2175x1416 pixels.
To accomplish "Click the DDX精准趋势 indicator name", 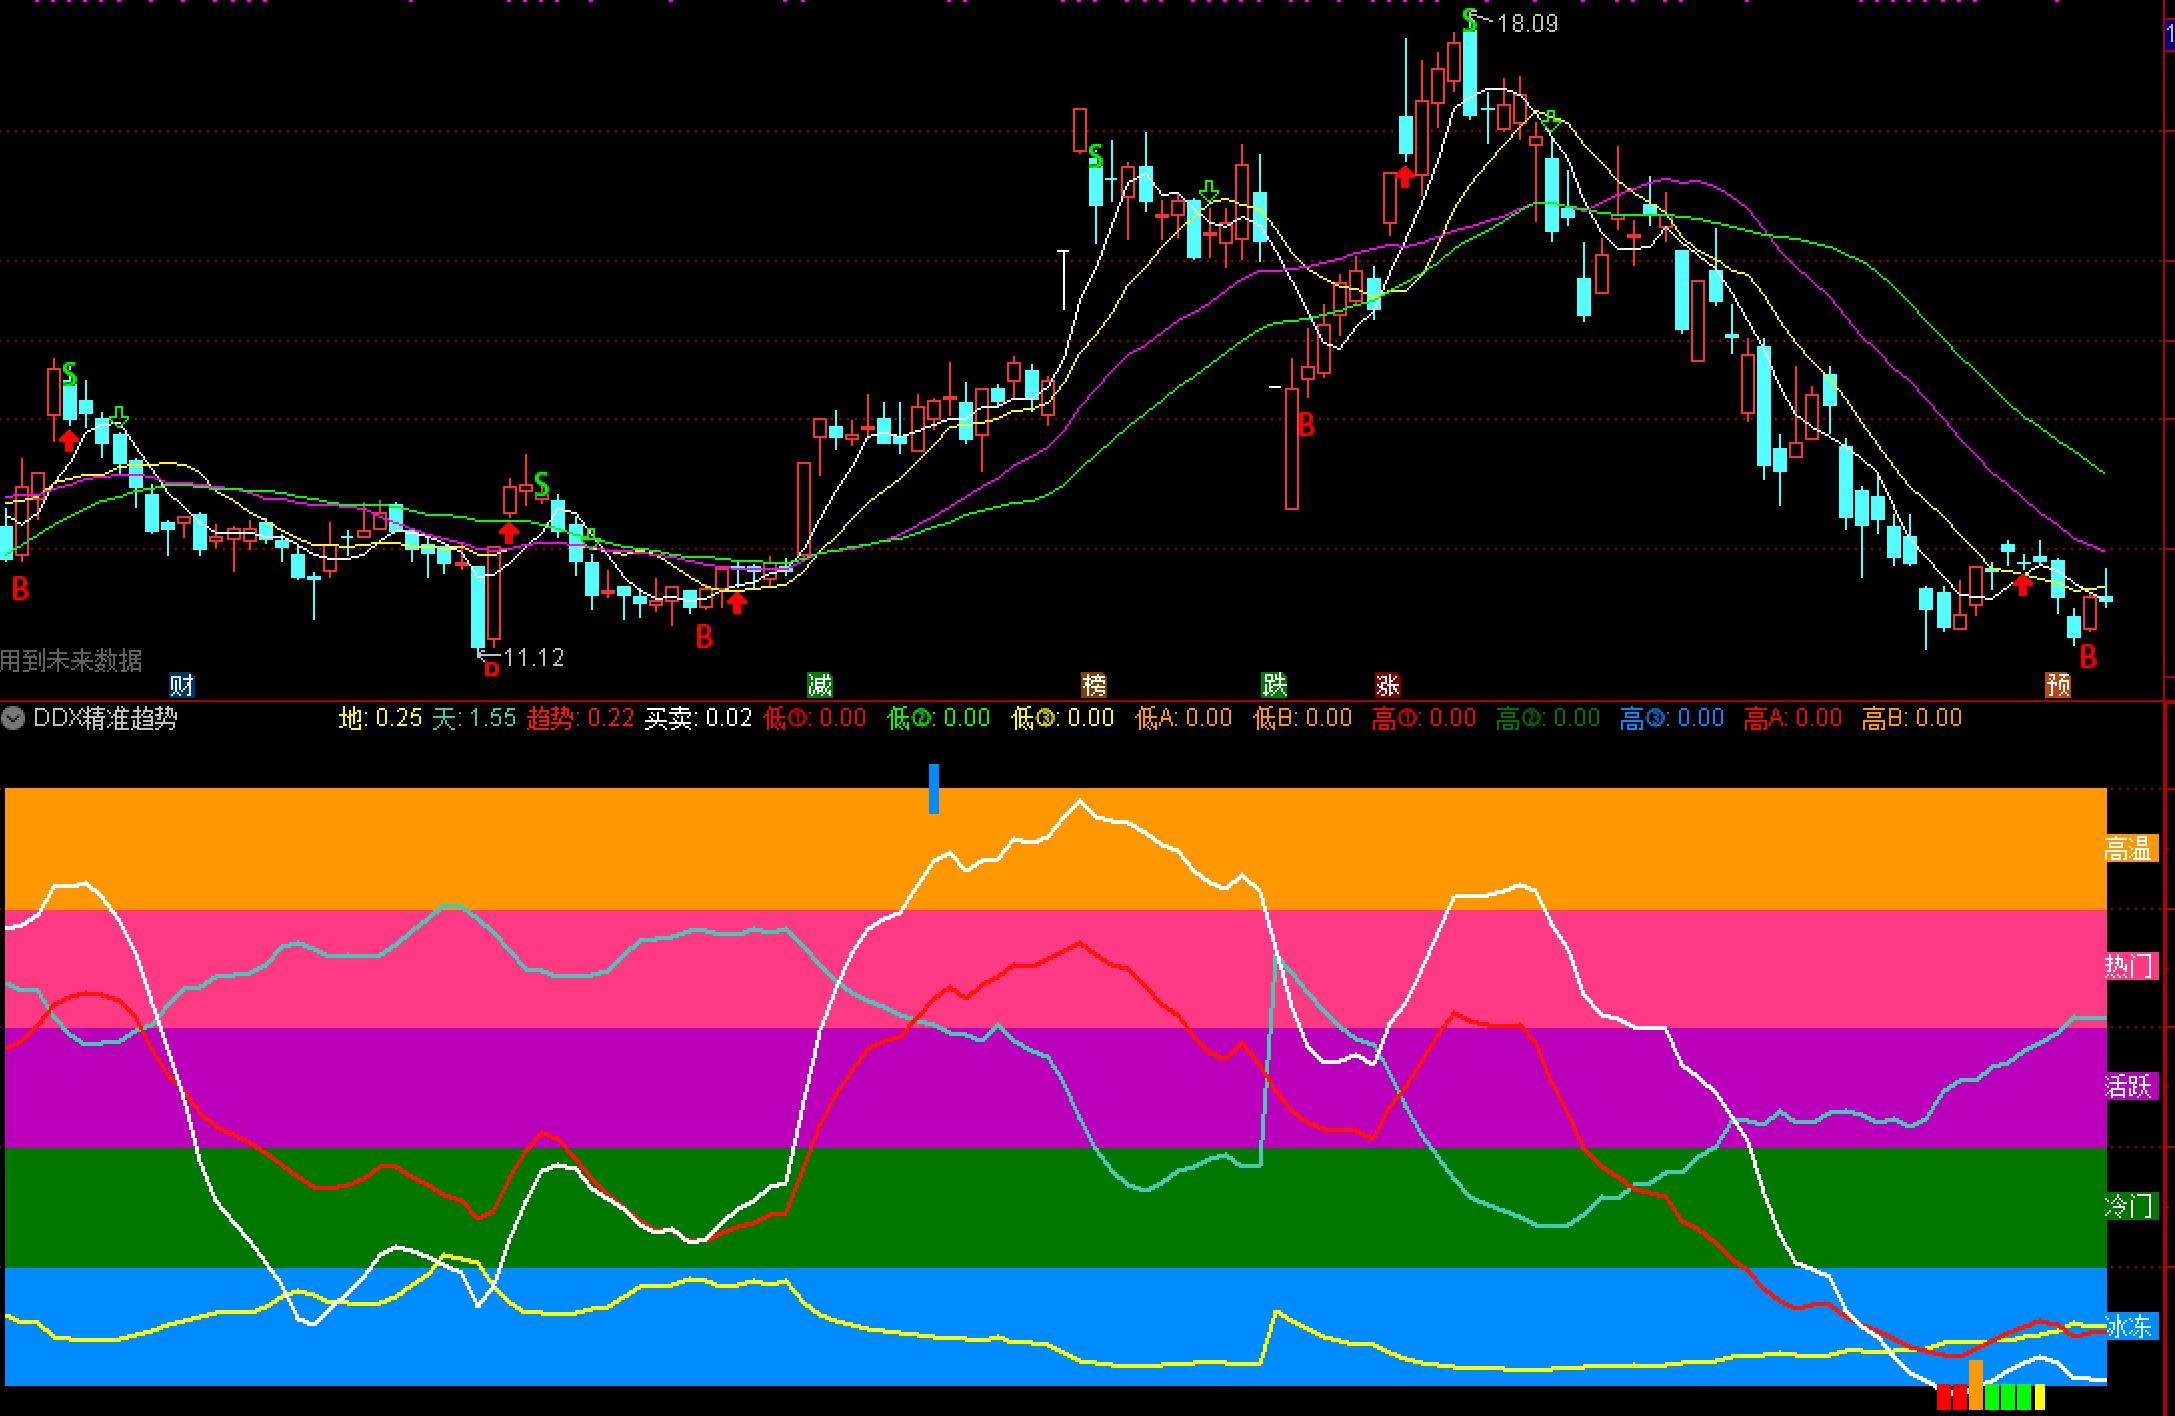I will (105, 718).
